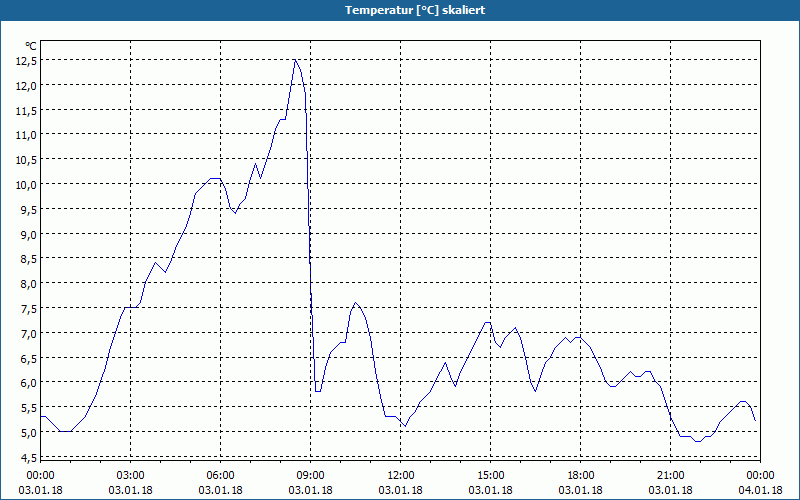800x500 pixels.
Task: Click the 5,5 axis label
Action: pos(30,408)
